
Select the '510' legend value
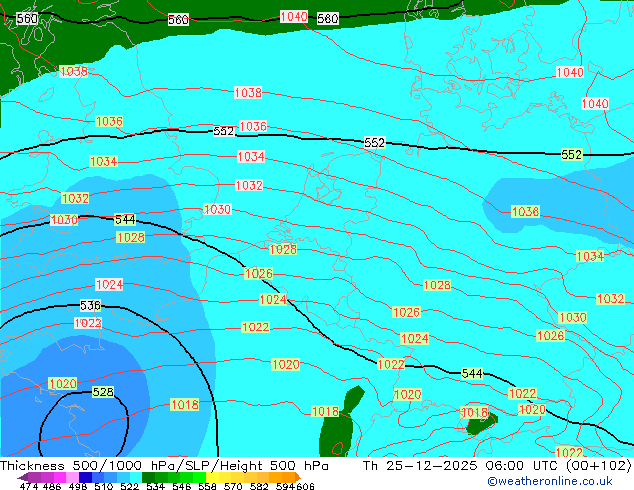tap(104, 486)
